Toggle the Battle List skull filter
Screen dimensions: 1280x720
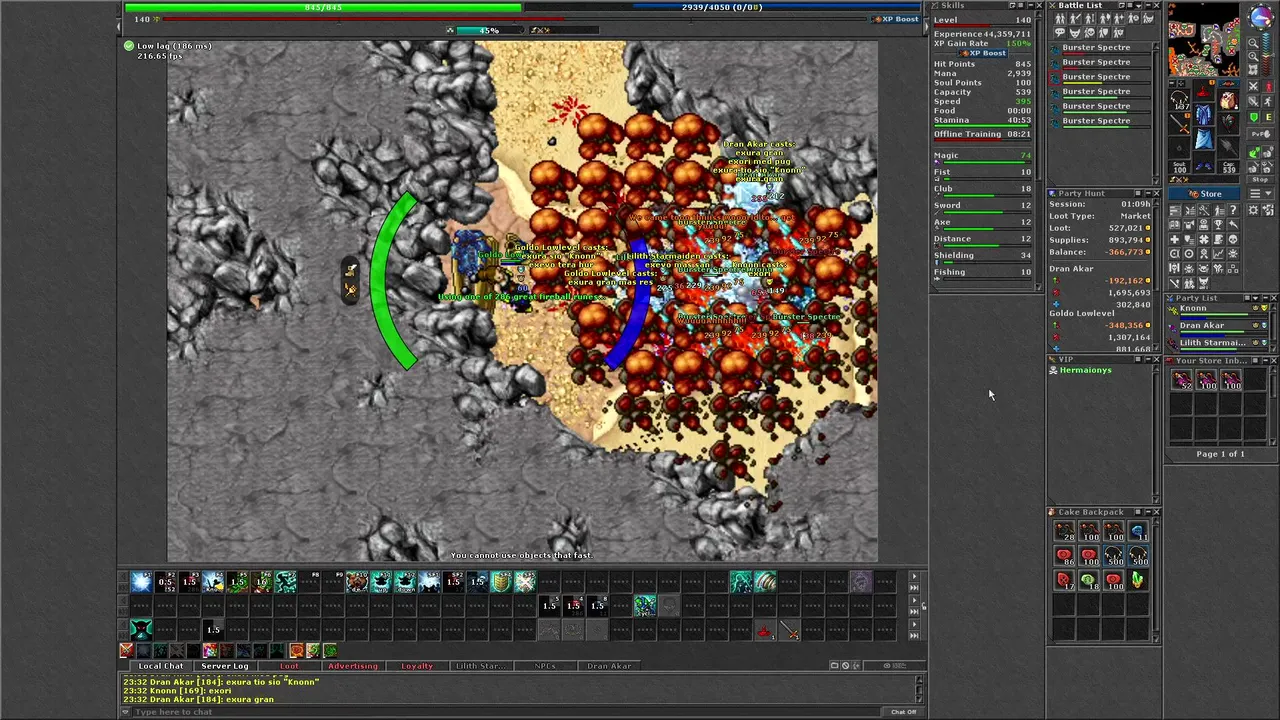[1089, 32]
